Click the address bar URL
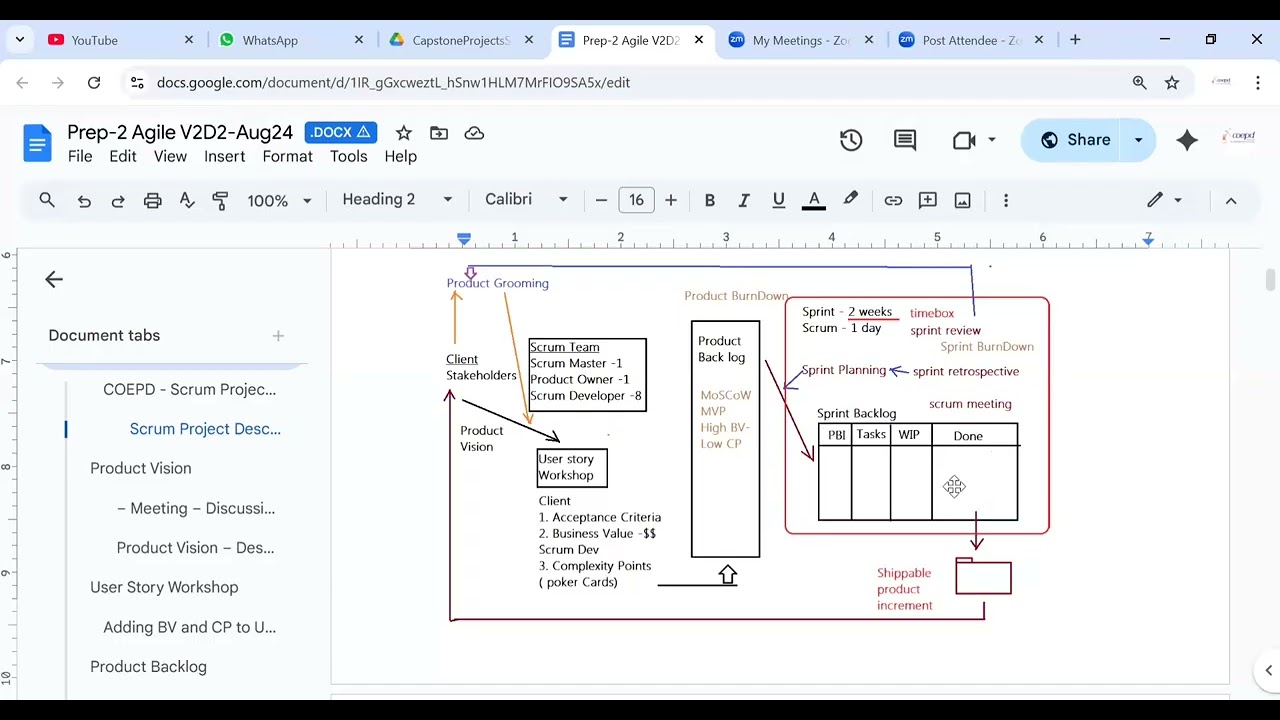Viewport: 1280px width, 720px height. pyautogui.click(x=393, y=83)
